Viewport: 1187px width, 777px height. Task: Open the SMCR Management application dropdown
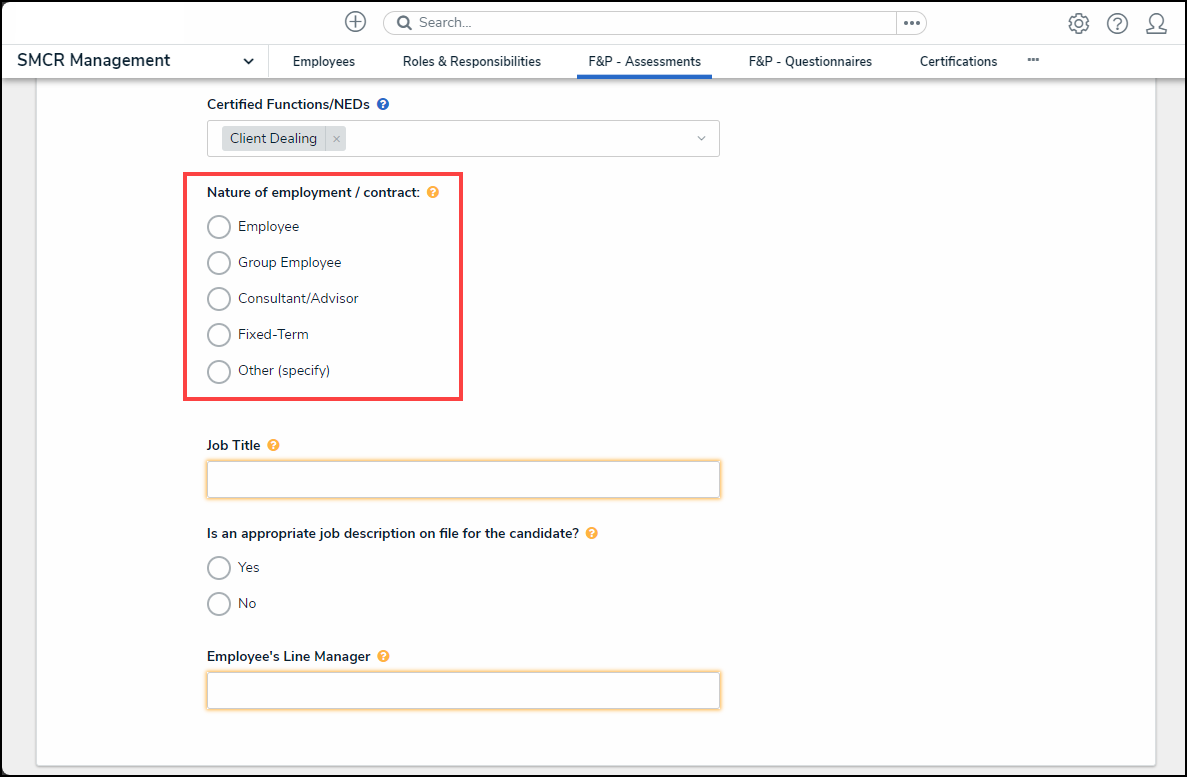click(248, 61)
